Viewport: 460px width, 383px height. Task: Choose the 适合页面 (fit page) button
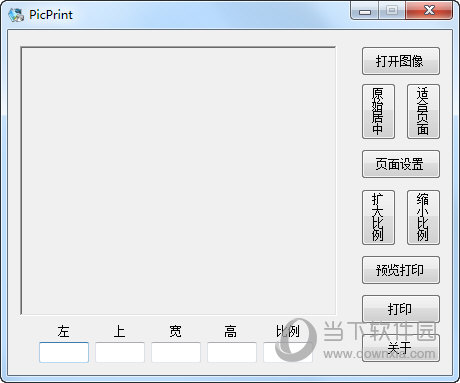tap(423, 111)
